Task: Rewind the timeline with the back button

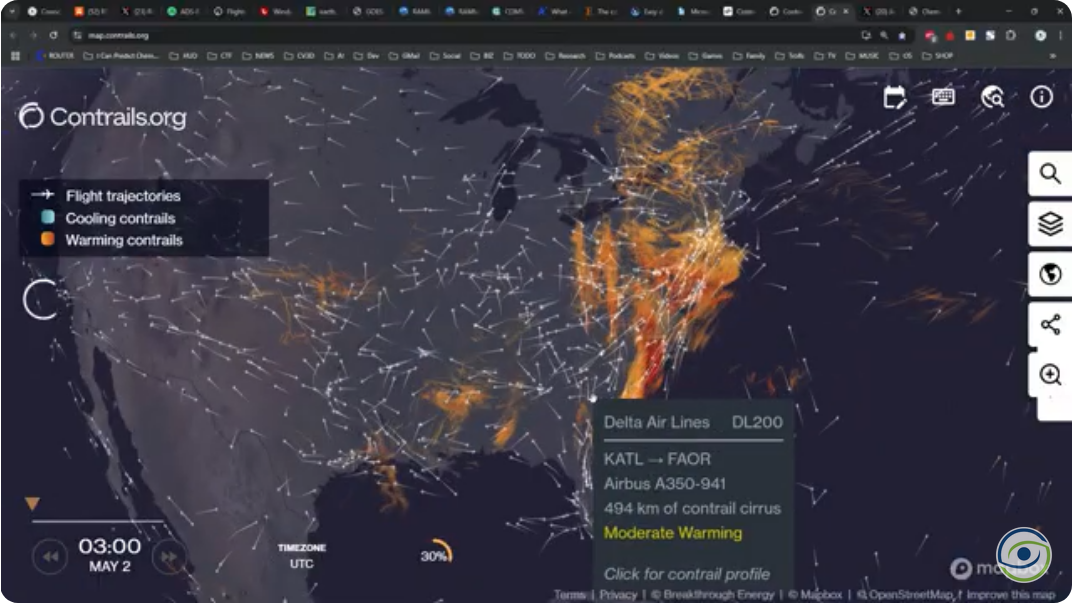Action: pyautogui.click(x=50, y=557)
